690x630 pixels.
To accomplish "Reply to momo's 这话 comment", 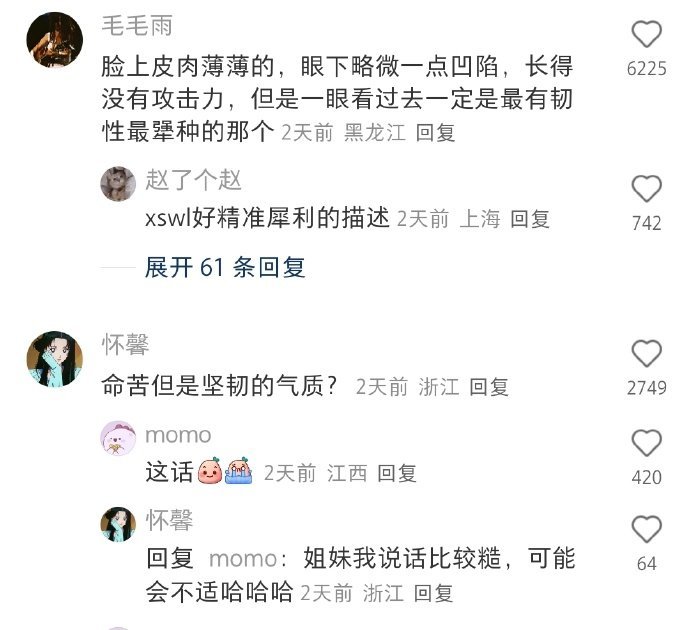I will pos(397,473).
